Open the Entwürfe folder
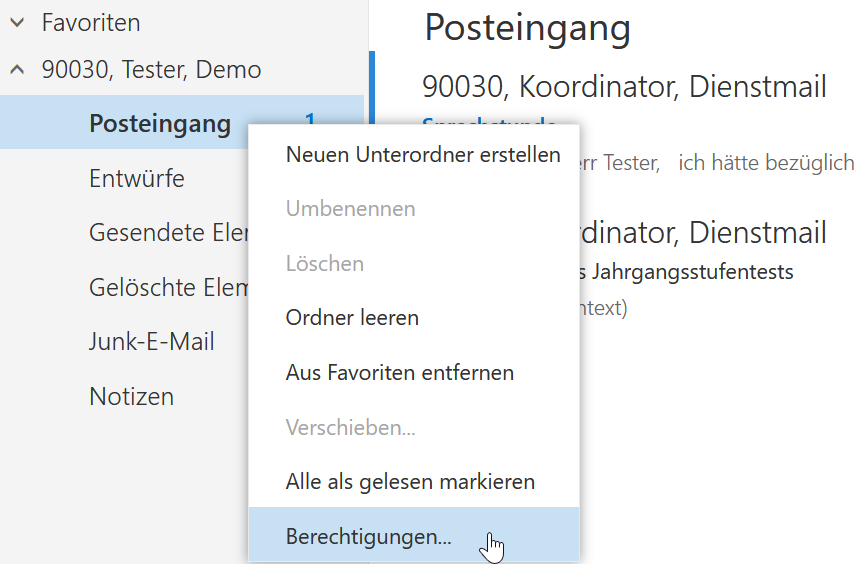Screen dimensions: 861x564 point(137,178)
